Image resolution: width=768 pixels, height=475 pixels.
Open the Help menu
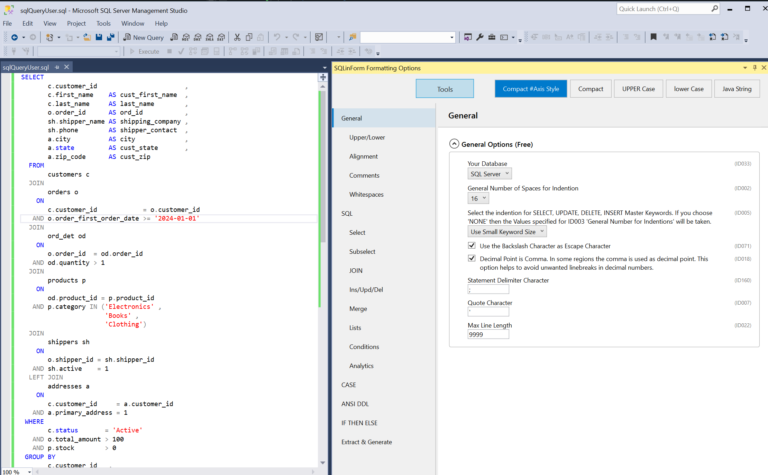point(161,23)
